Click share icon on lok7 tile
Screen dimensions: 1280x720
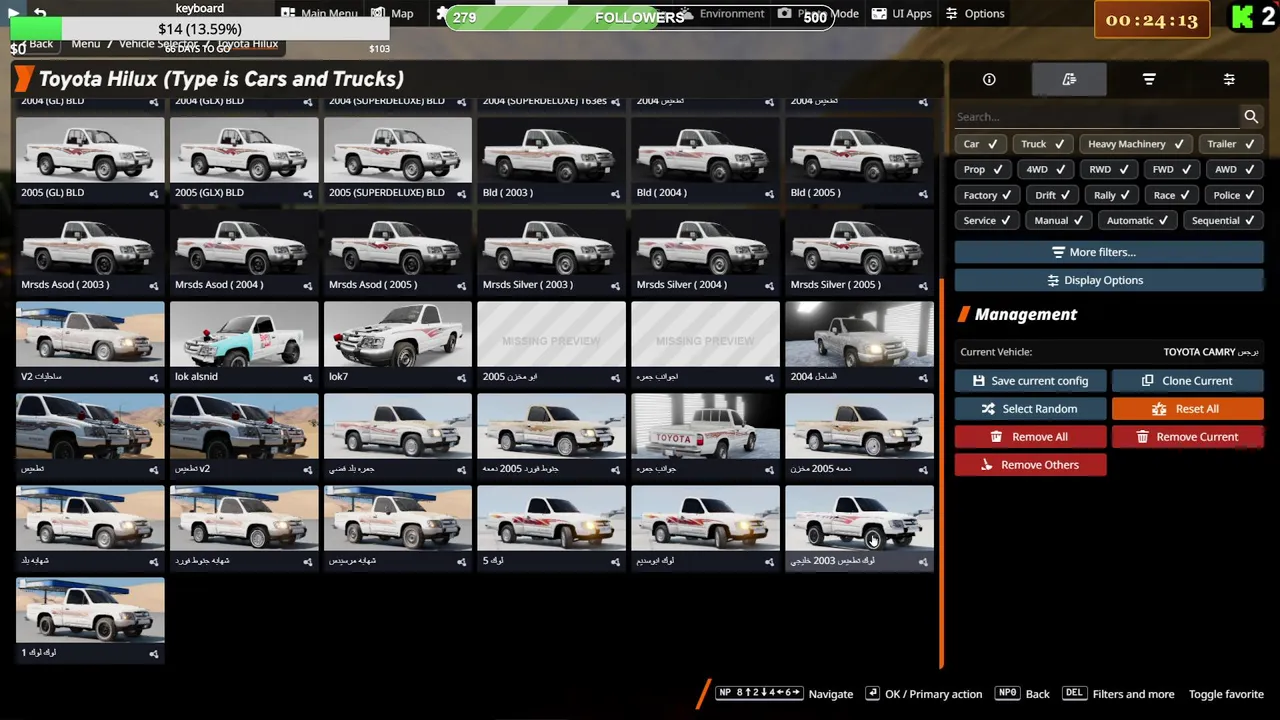coord(462,377)
